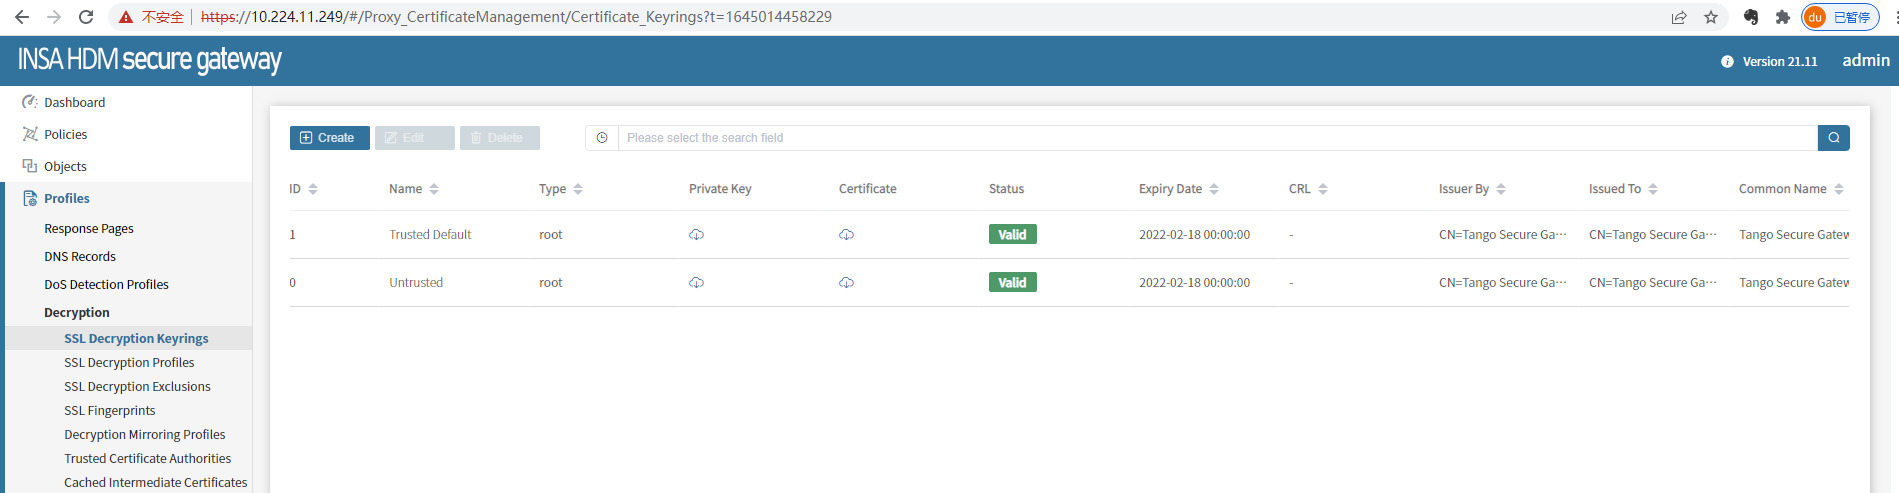Screen dimensions: 1899x493
Task: Open Dashboard in the sidebar
Action: (x=74, y=102)
